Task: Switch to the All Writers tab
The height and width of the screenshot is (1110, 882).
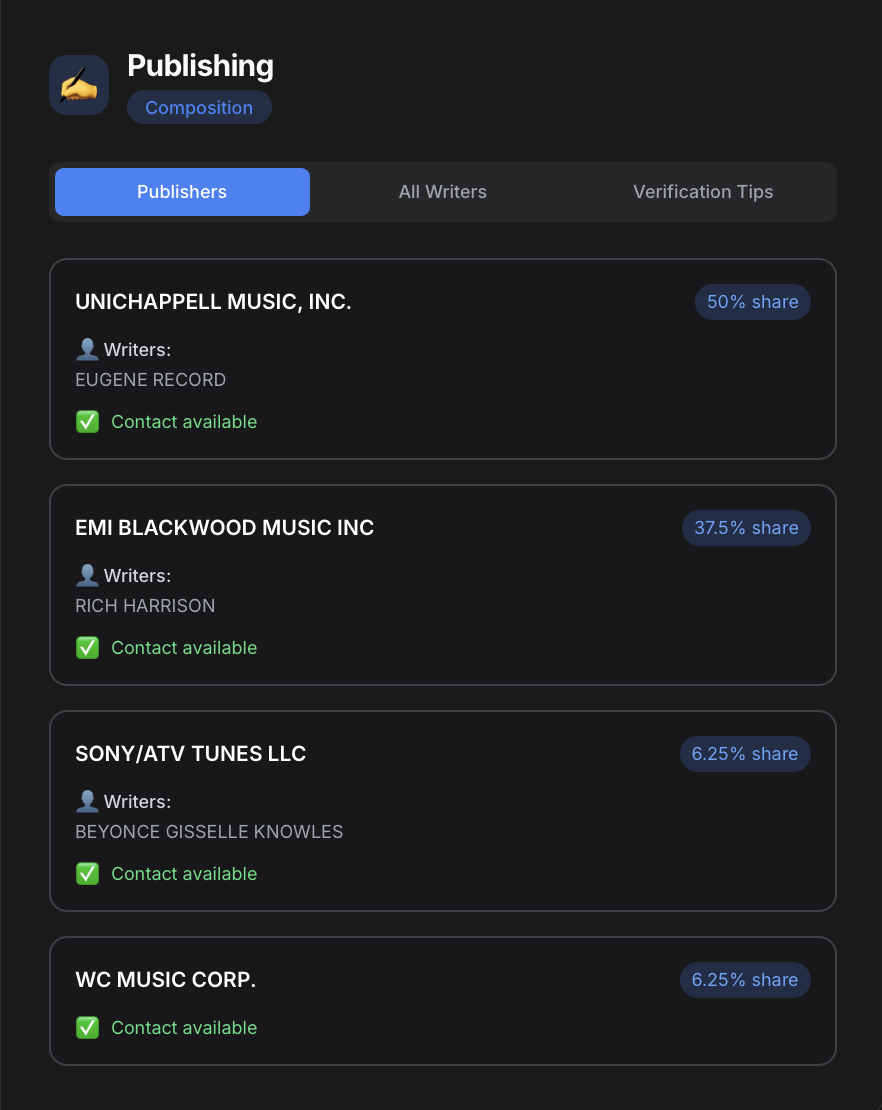Action: coord(443,191)
